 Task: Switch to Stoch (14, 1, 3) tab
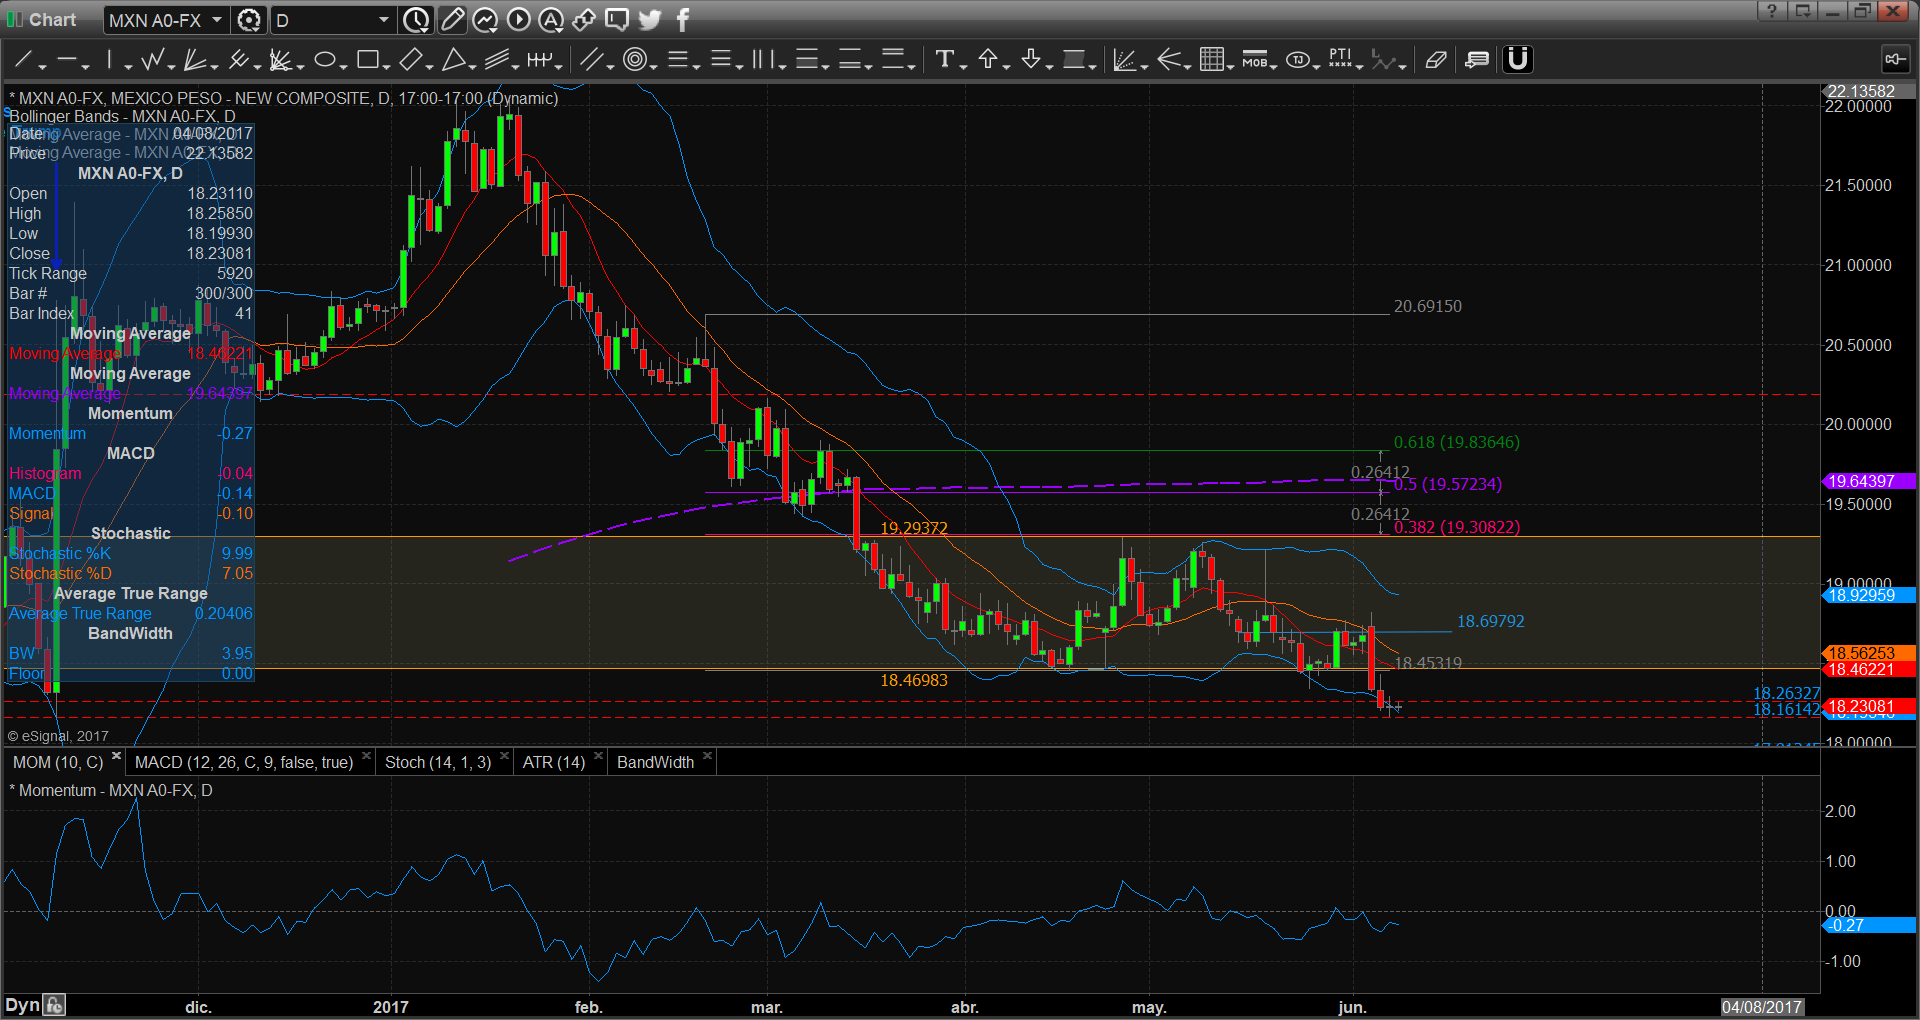click(x=438, y=763)
